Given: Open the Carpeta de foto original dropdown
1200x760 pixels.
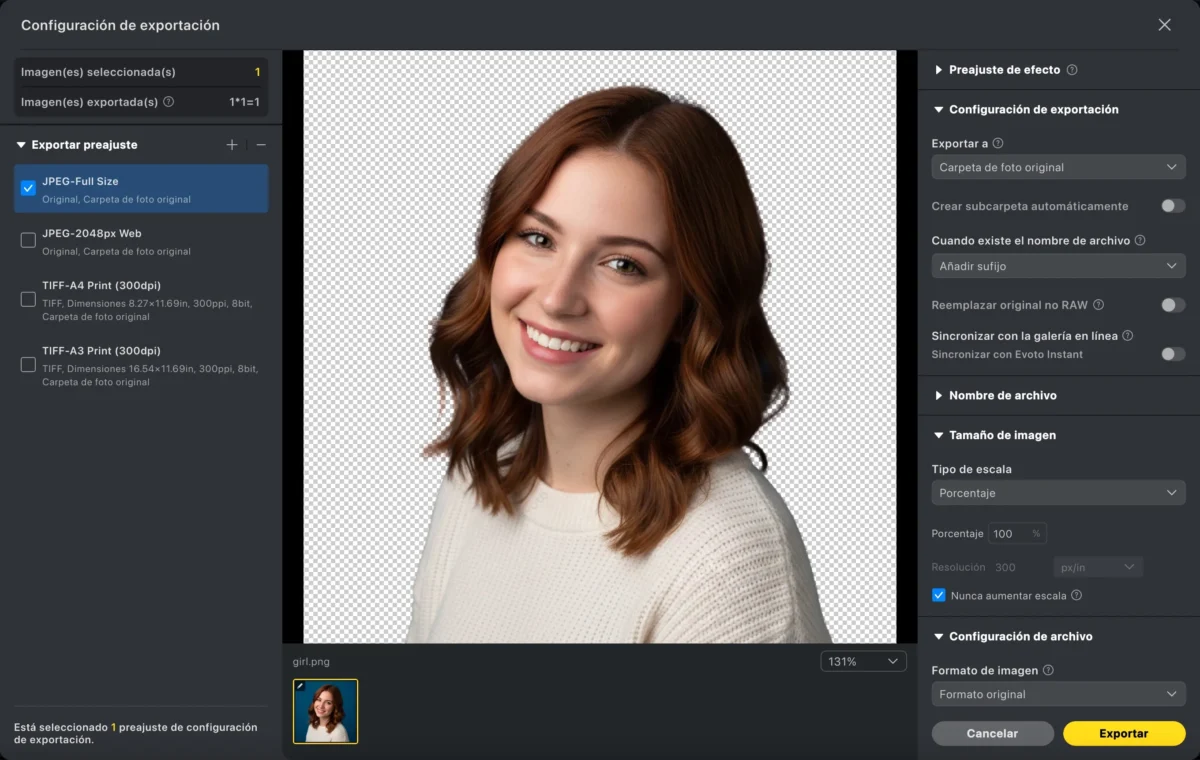Looking at the screenshot, I should click(x=1058, y=167).
